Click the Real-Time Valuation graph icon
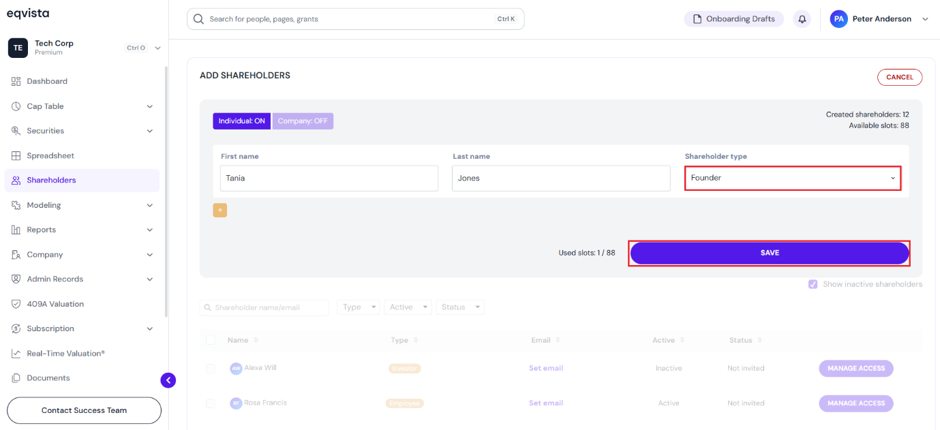This screenshot has width=940, height=430. pos(16,353)
